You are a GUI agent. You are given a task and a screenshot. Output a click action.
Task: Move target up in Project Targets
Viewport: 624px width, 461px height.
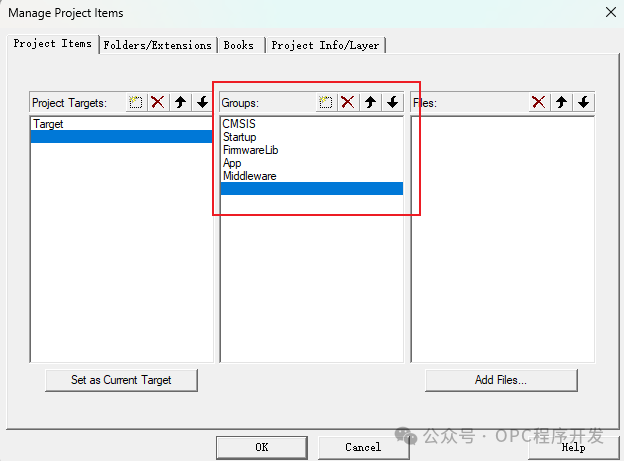coord(180,103)
